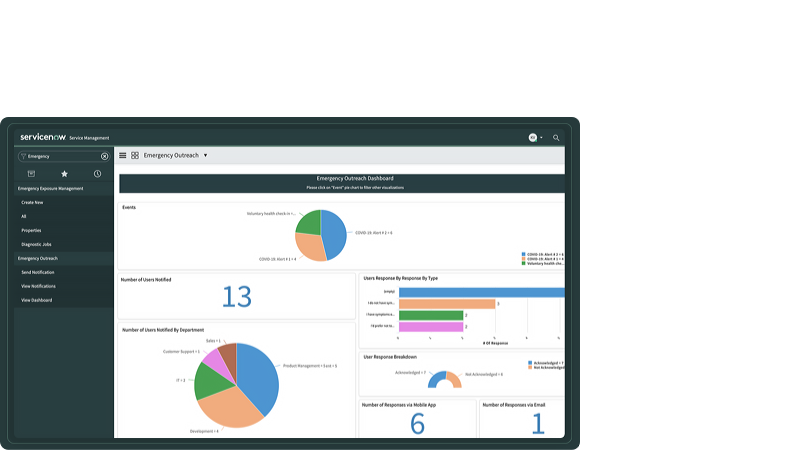Viewport: 800px width, 450px height.
Task: Open View Dashboard module
Action: coord(37,301)
